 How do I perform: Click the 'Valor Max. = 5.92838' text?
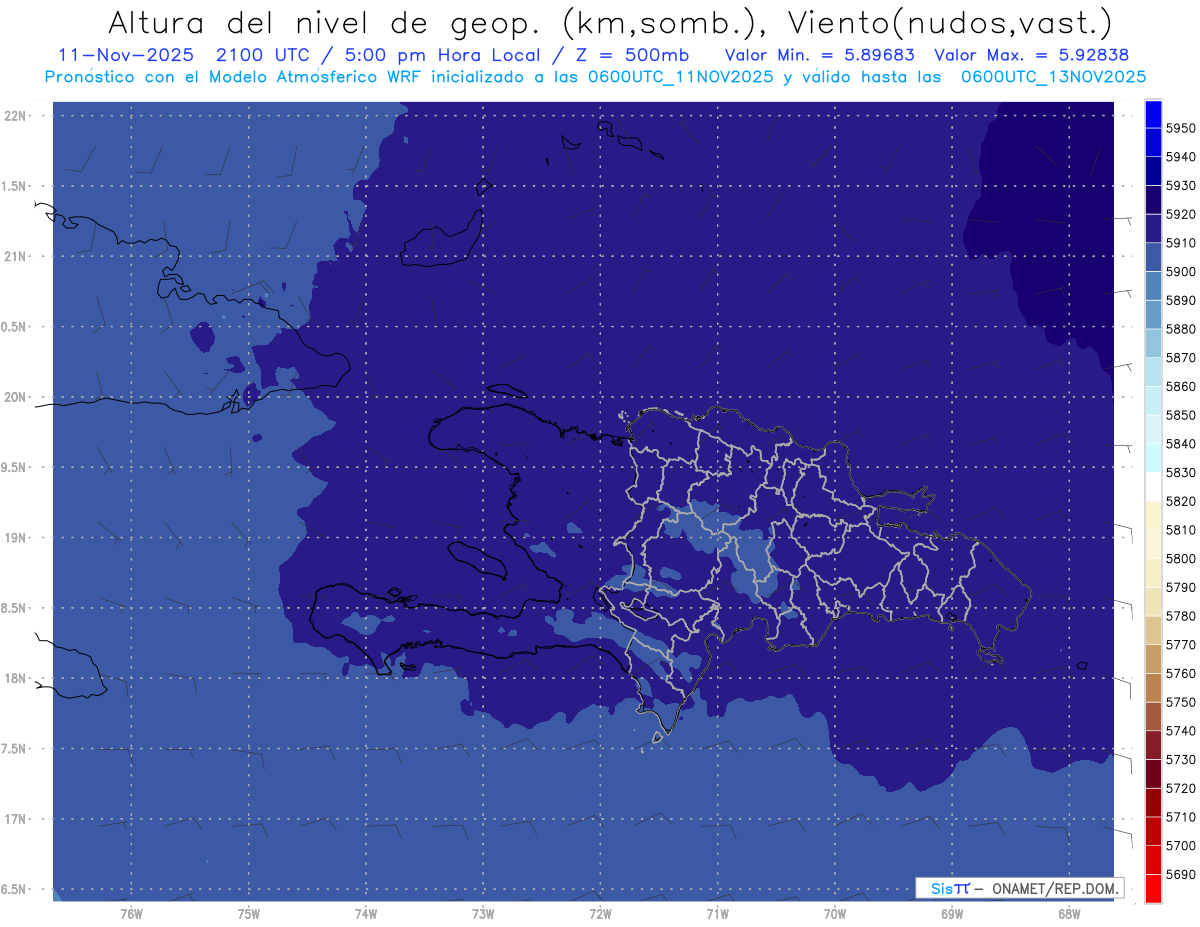coord(1031,55)
